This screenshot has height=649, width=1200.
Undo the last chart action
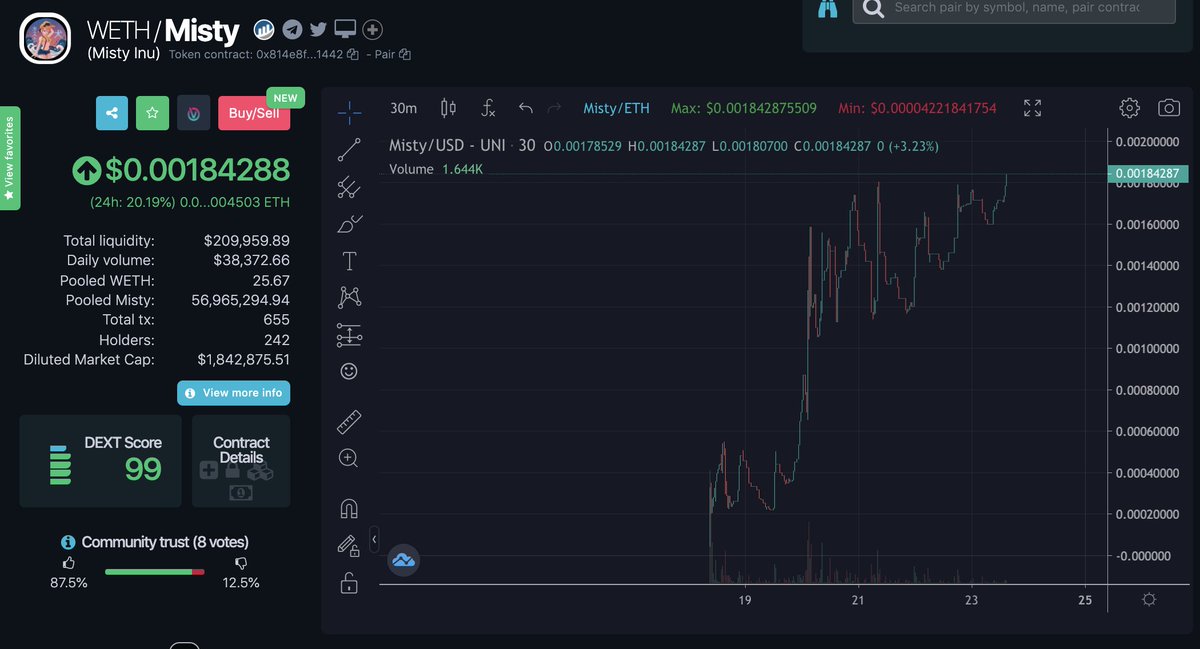point(526,108)
